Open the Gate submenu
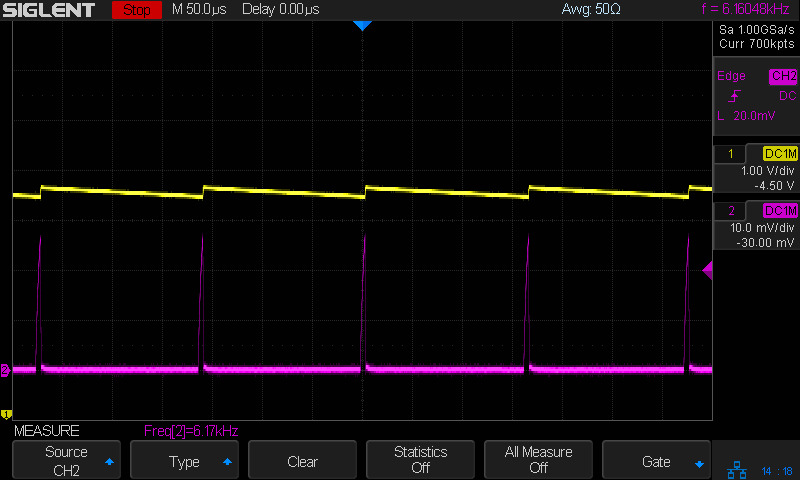The height and width of the screenshot is (480, 800). 656,461
